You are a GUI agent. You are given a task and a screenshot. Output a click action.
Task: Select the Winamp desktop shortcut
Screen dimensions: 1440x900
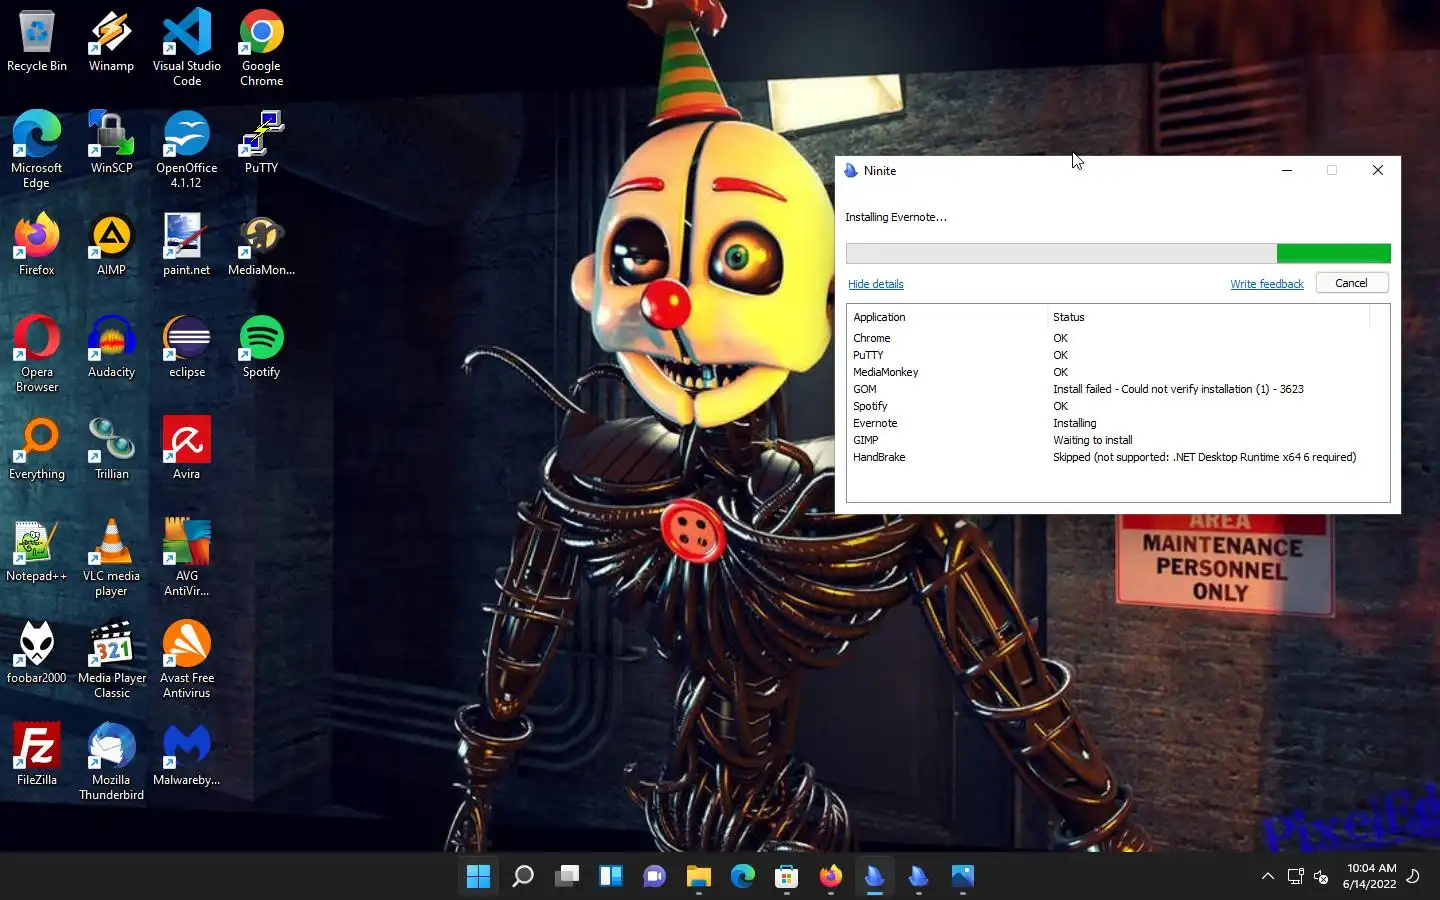(111, 41)
